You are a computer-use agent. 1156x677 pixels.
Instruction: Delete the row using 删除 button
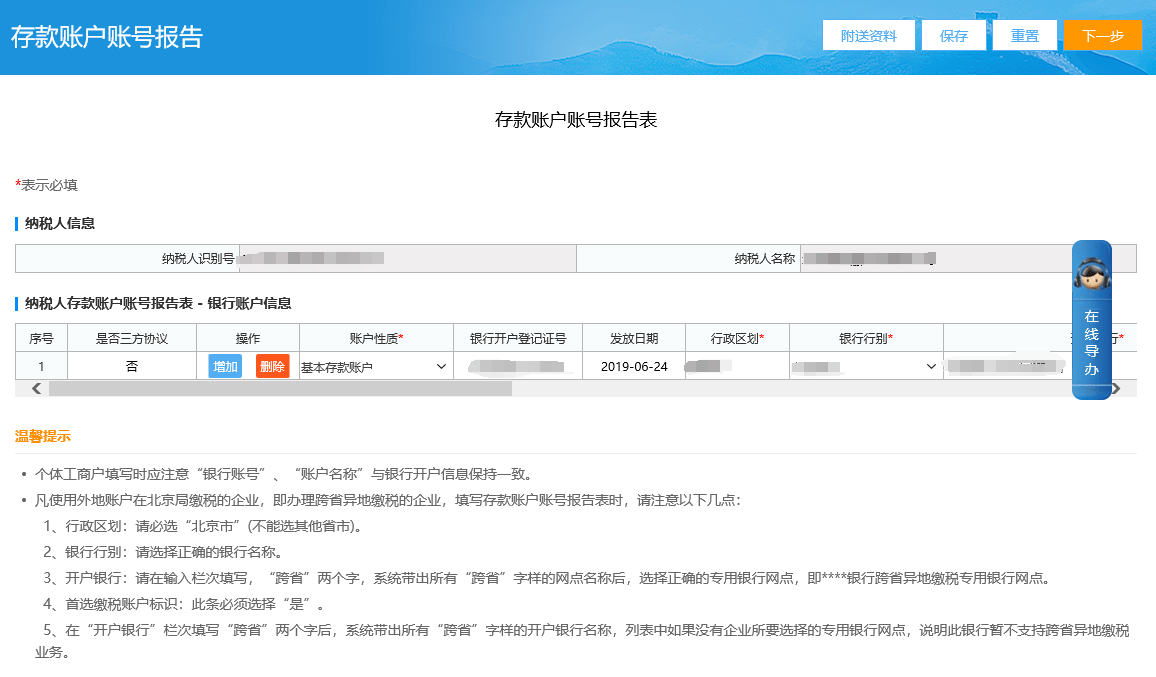[272, 367]
